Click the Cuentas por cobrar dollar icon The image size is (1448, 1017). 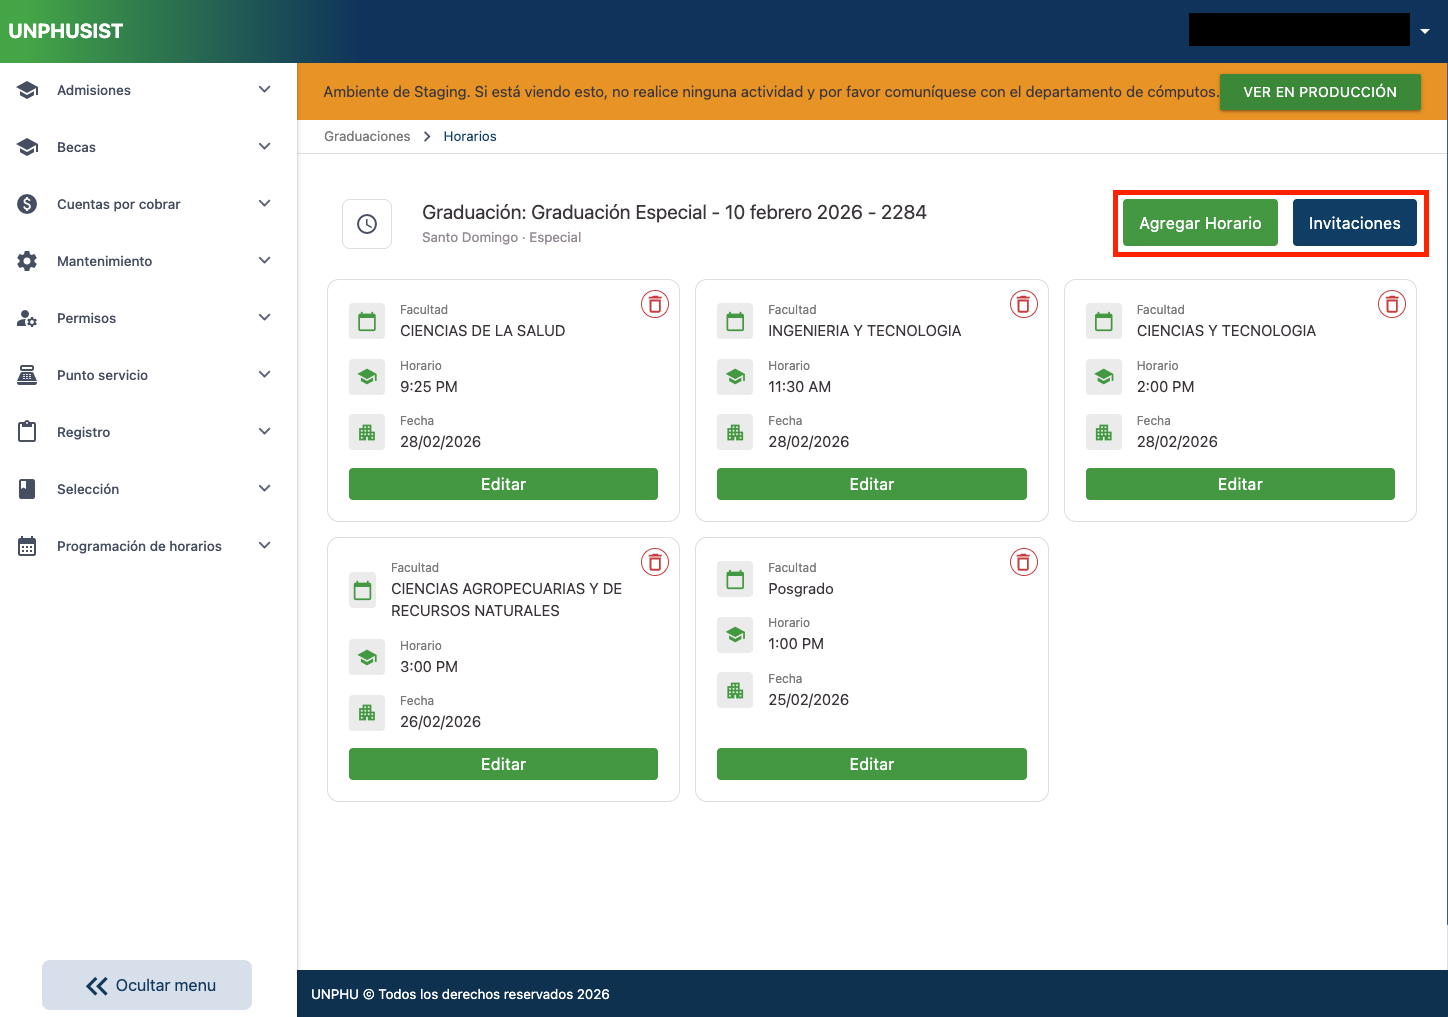click(28, 204)
